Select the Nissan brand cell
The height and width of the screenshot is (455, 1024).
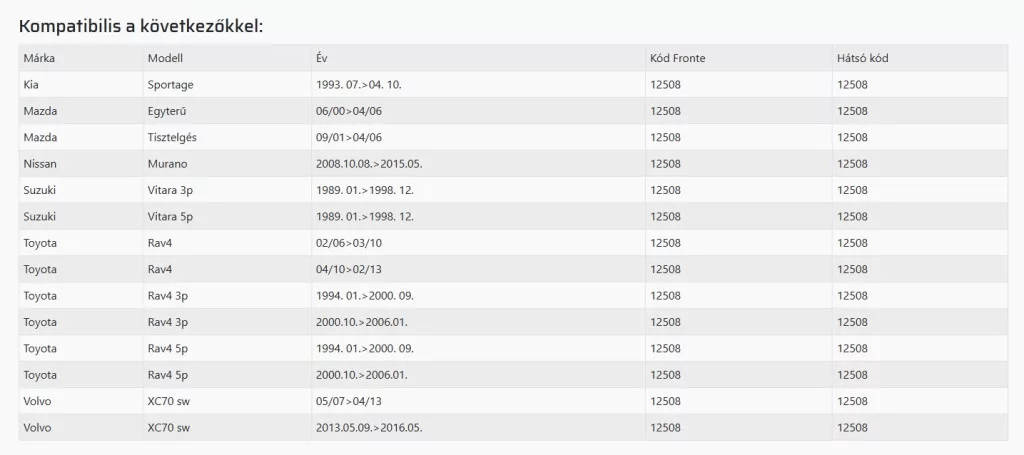pyautogui.click(x=39, y=164)
